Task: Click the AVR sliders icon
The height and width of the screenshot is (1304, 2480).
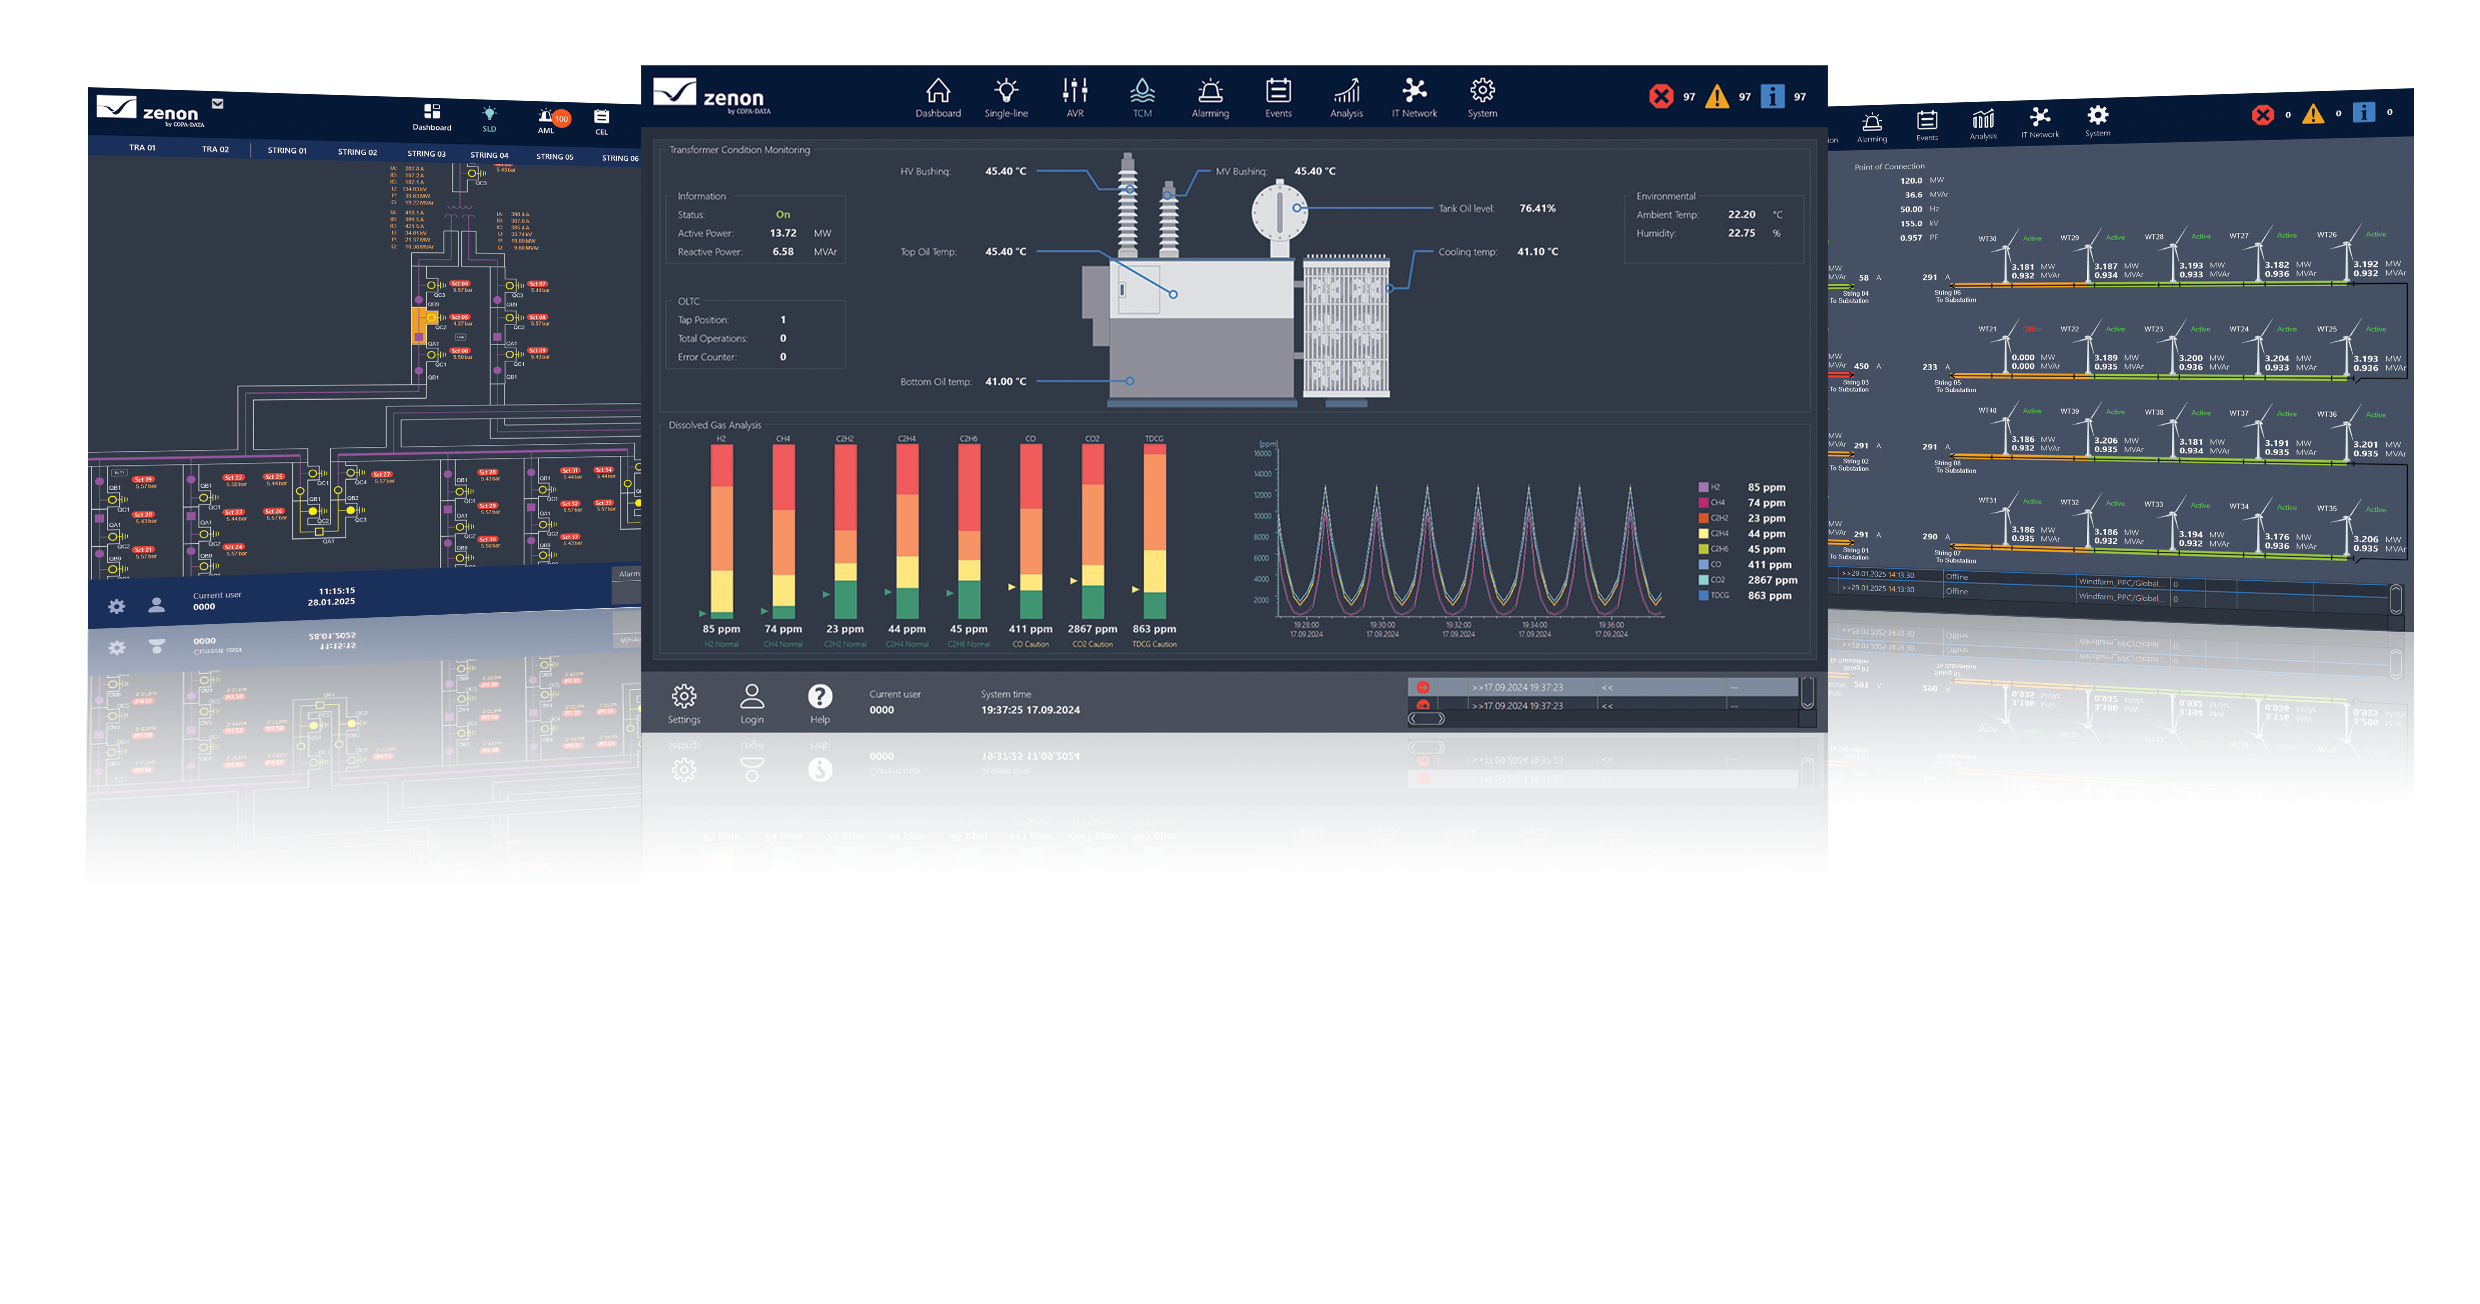Action: coord(1075,92)
